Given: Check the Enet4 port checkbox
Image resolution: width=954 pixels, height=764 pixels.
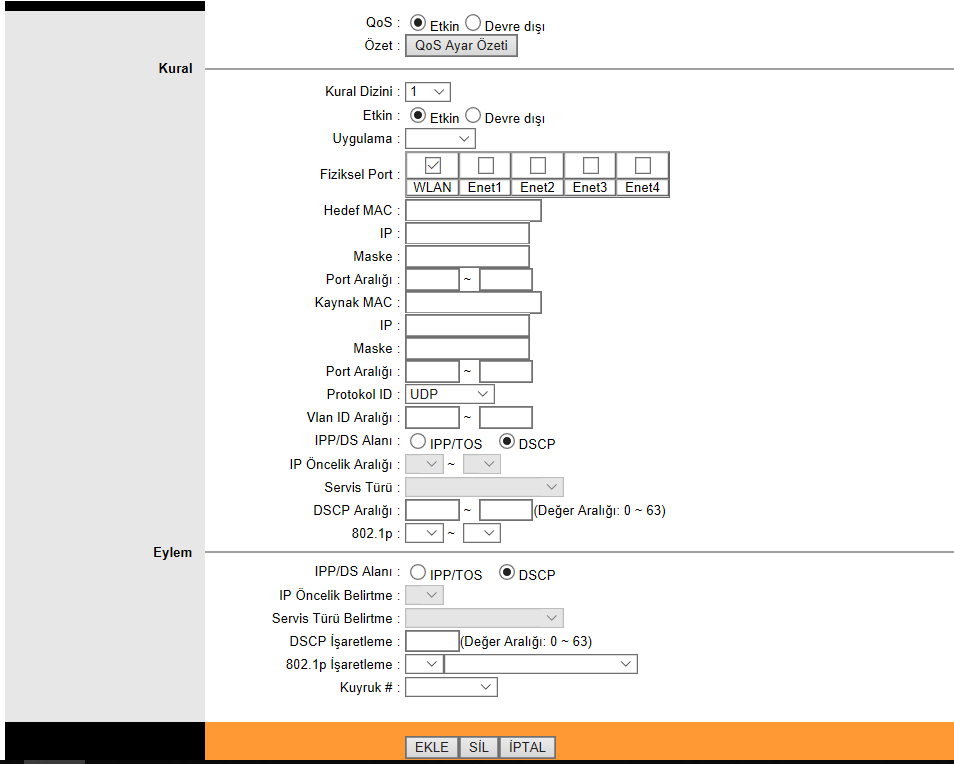Looking at the screenshot, I should pos(643,165).
